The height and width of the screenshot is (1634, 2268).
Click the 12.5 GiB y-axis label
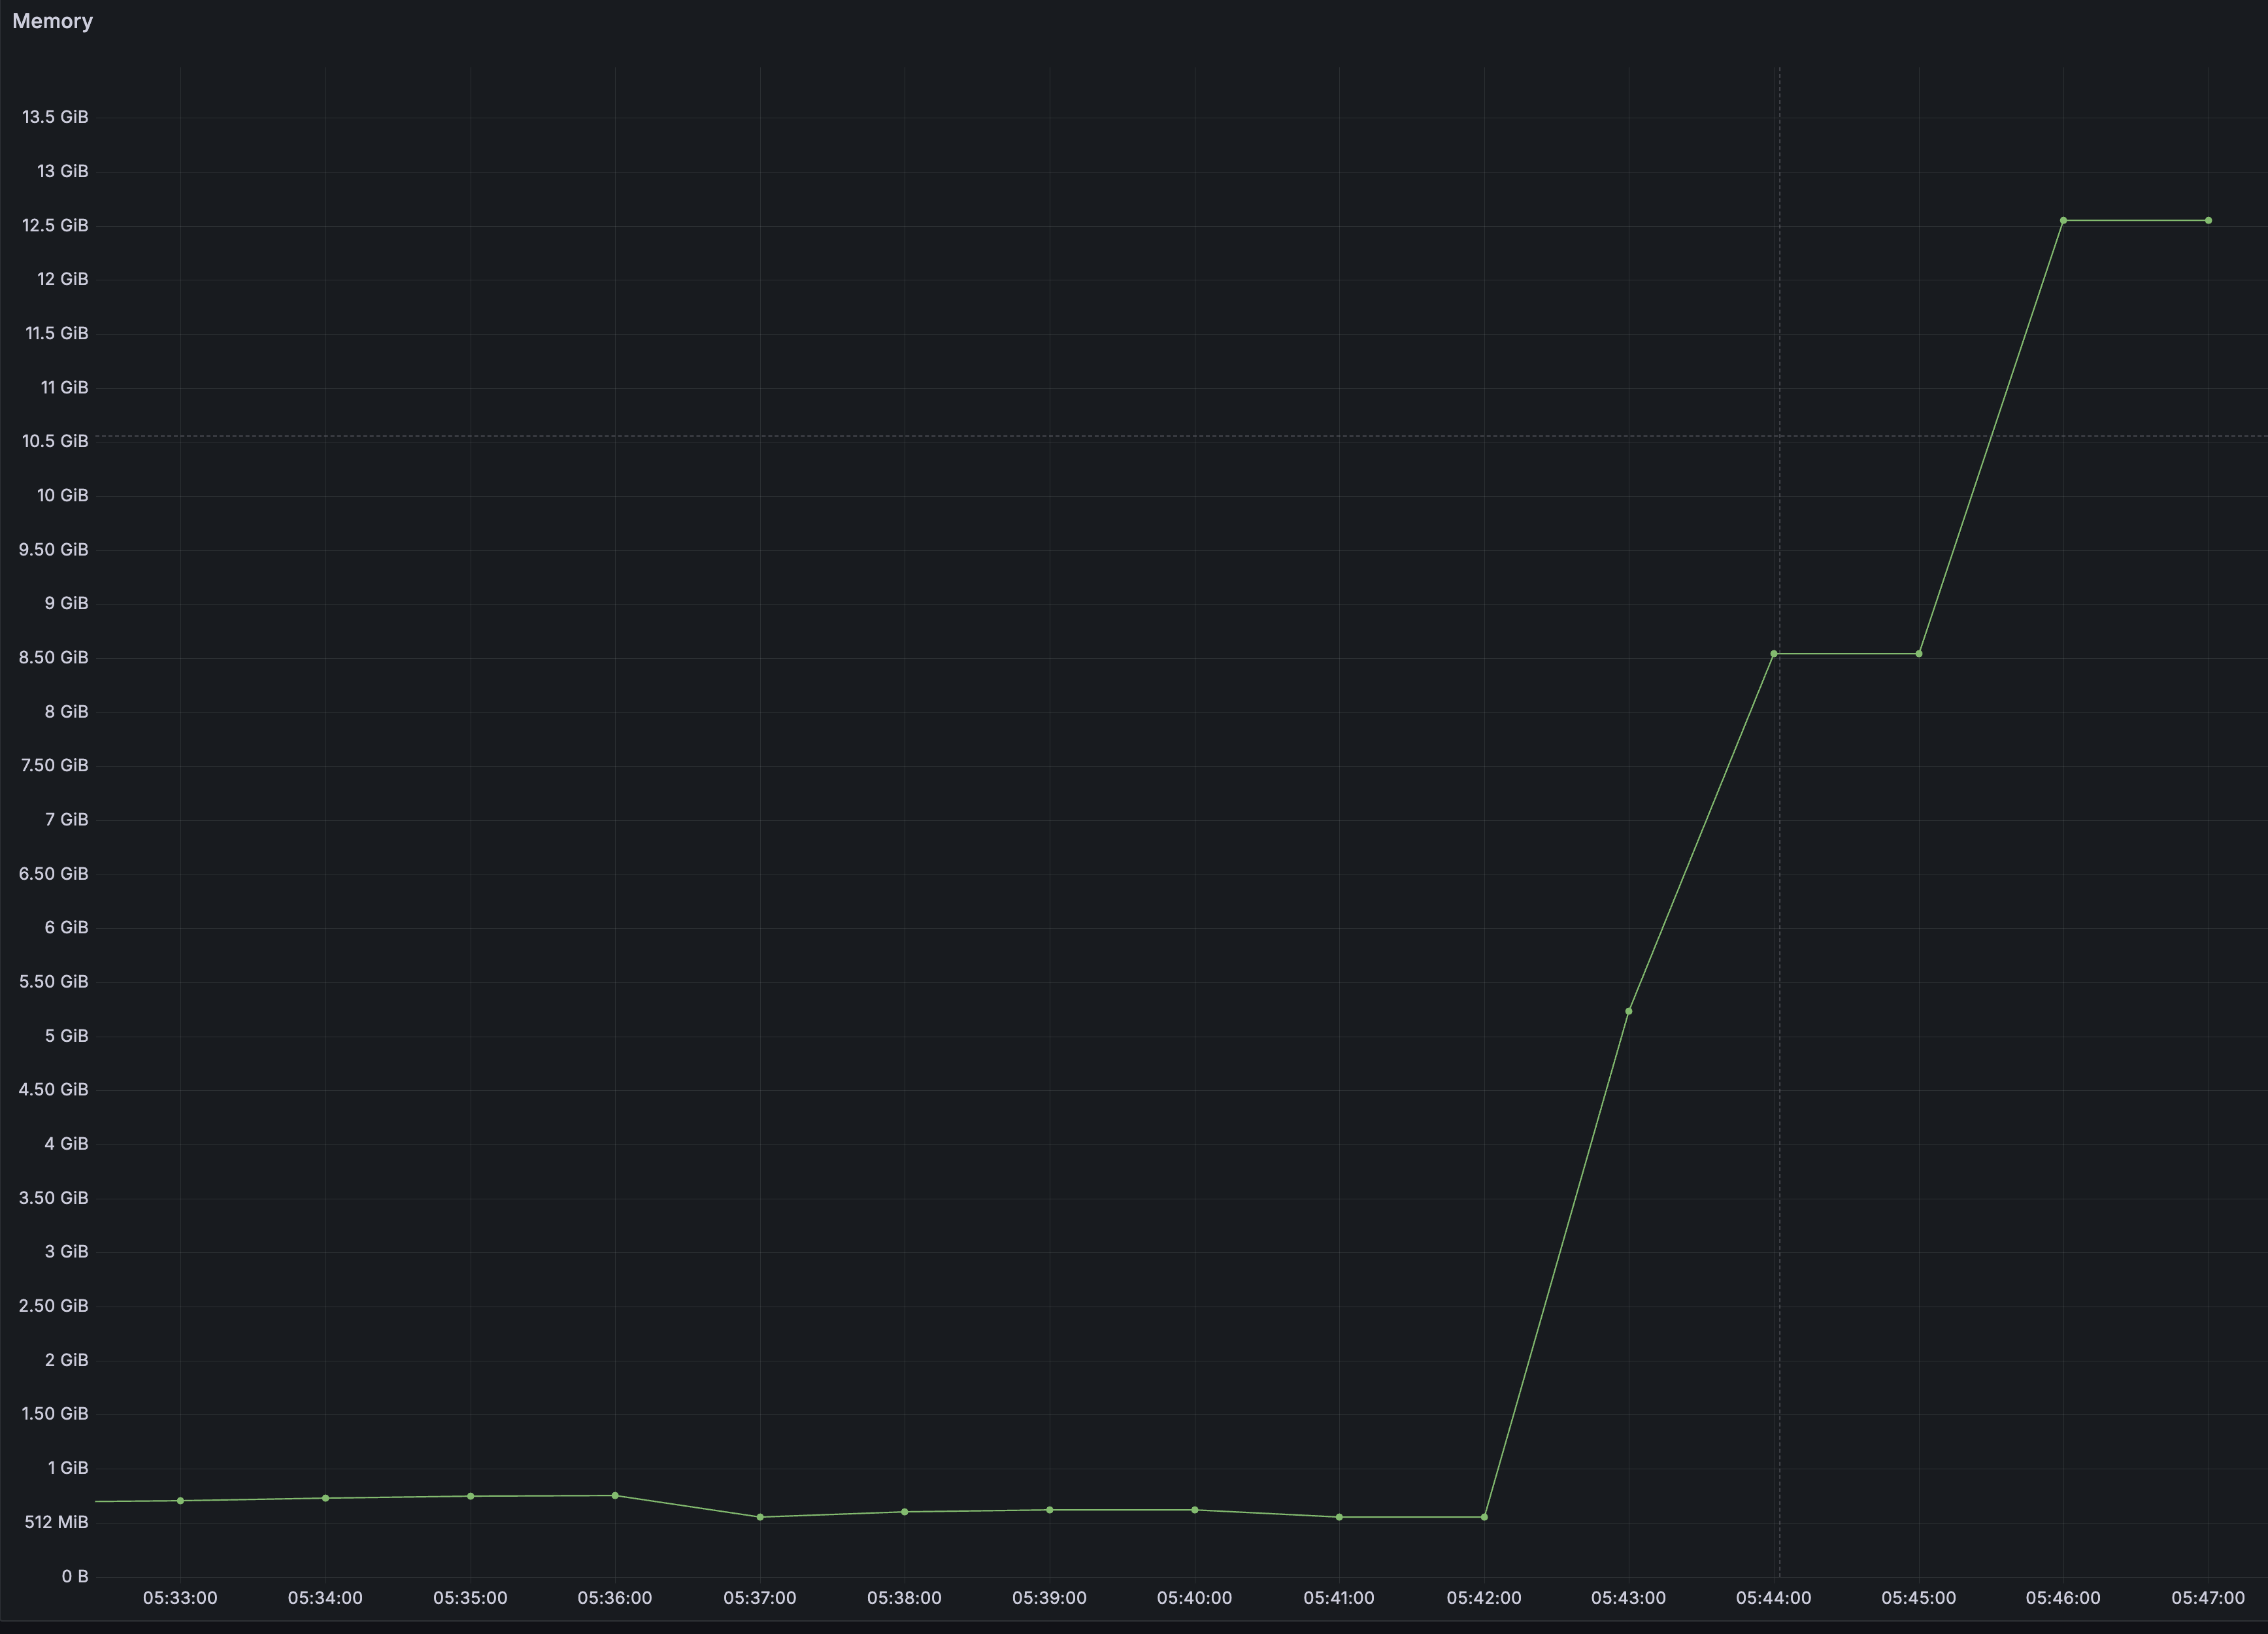(55, 225)
